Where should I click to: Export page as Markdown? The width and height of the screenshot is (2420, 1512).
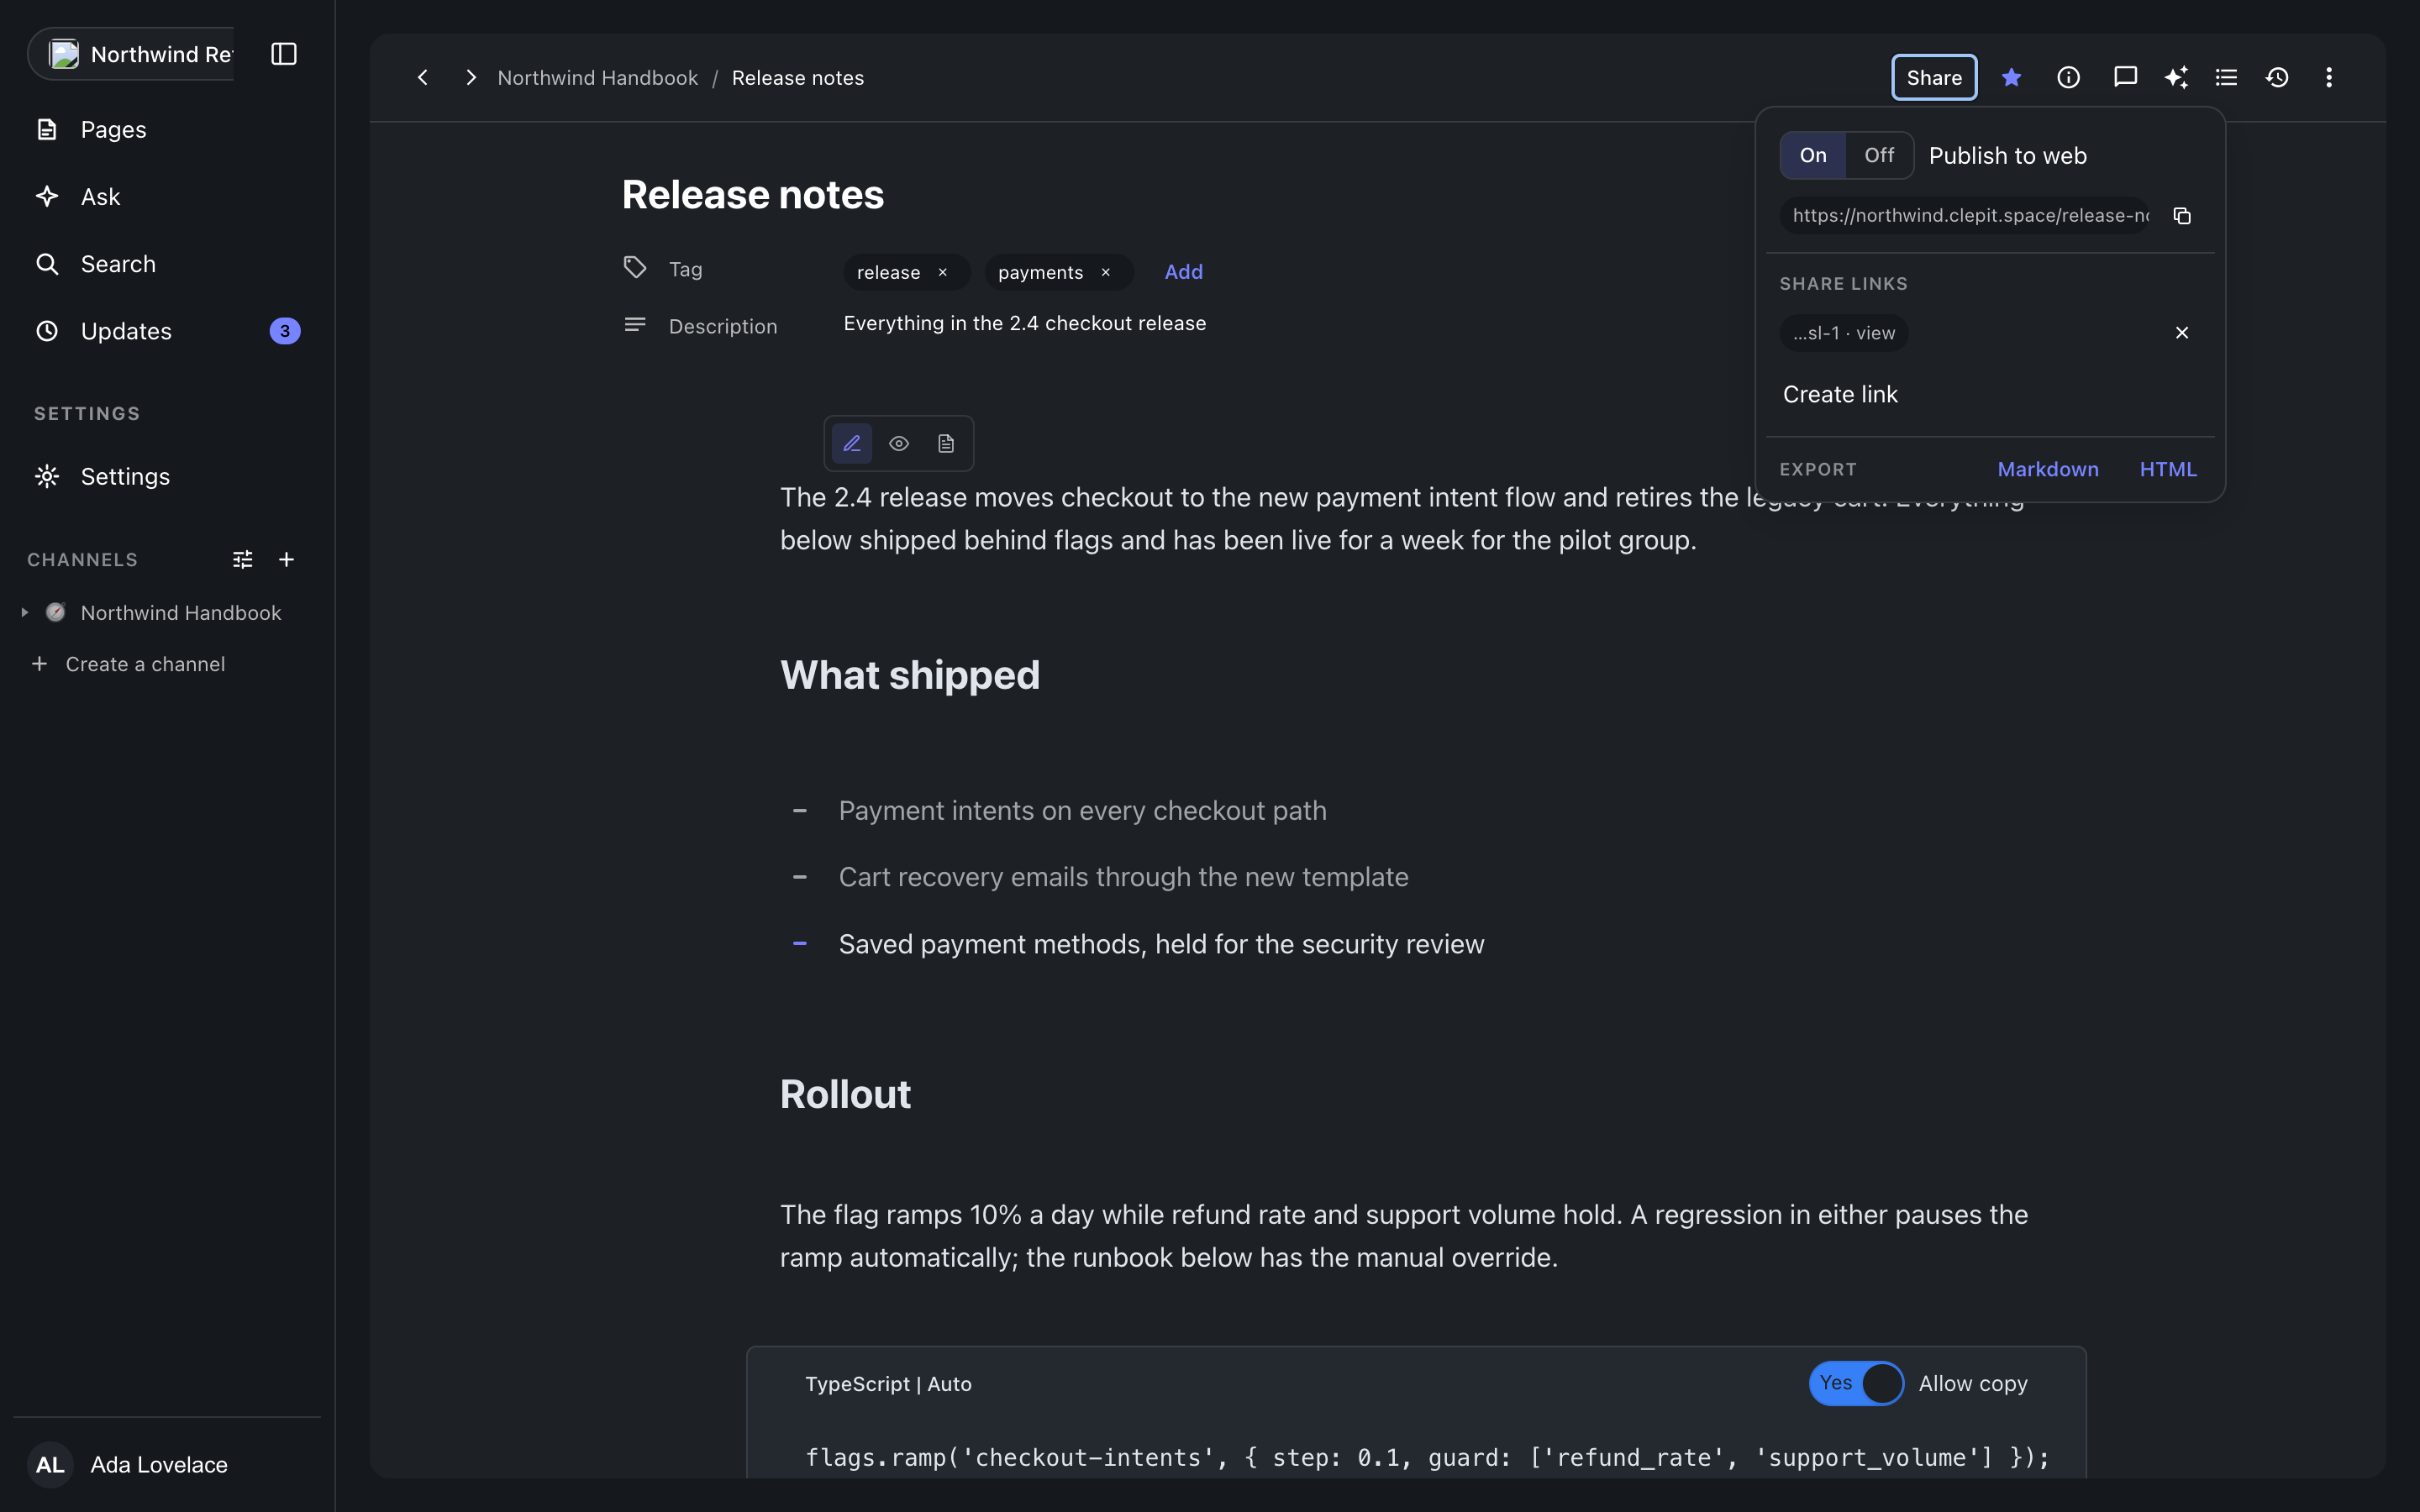tap(2048, 469)
